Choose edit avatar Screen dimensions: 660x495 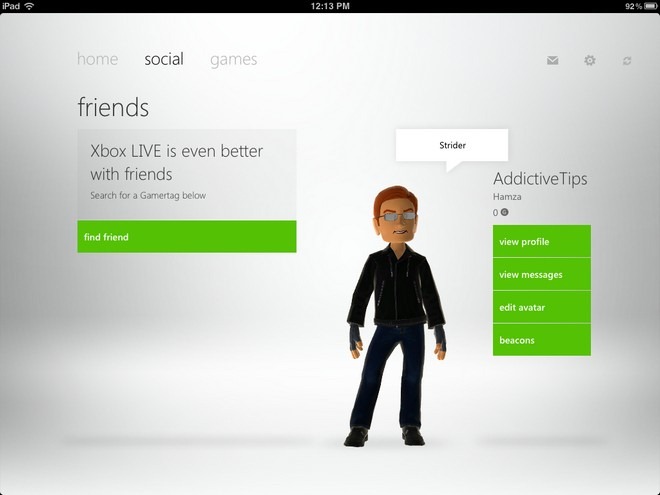[542, 307]
